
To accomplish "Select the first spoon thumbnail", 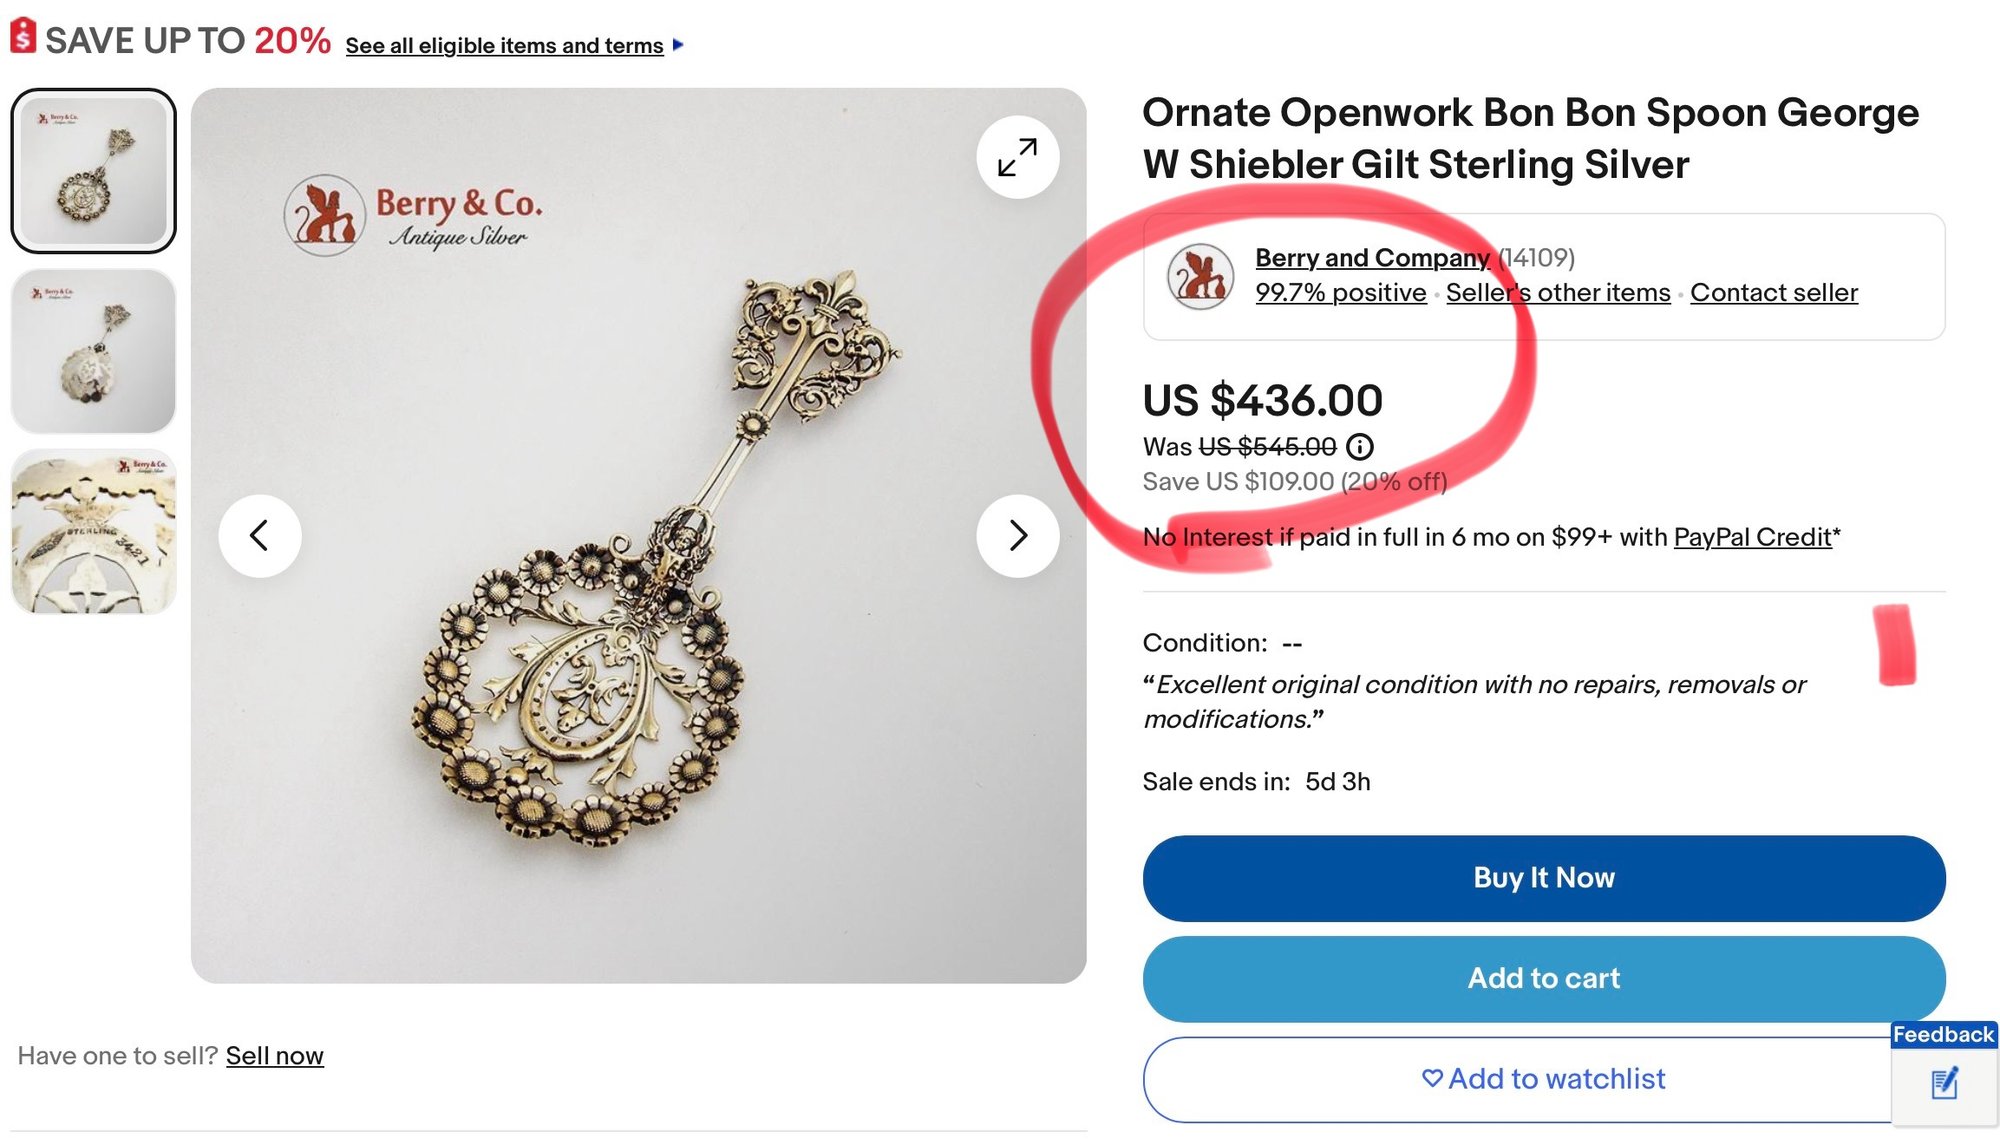I will 94,170.
